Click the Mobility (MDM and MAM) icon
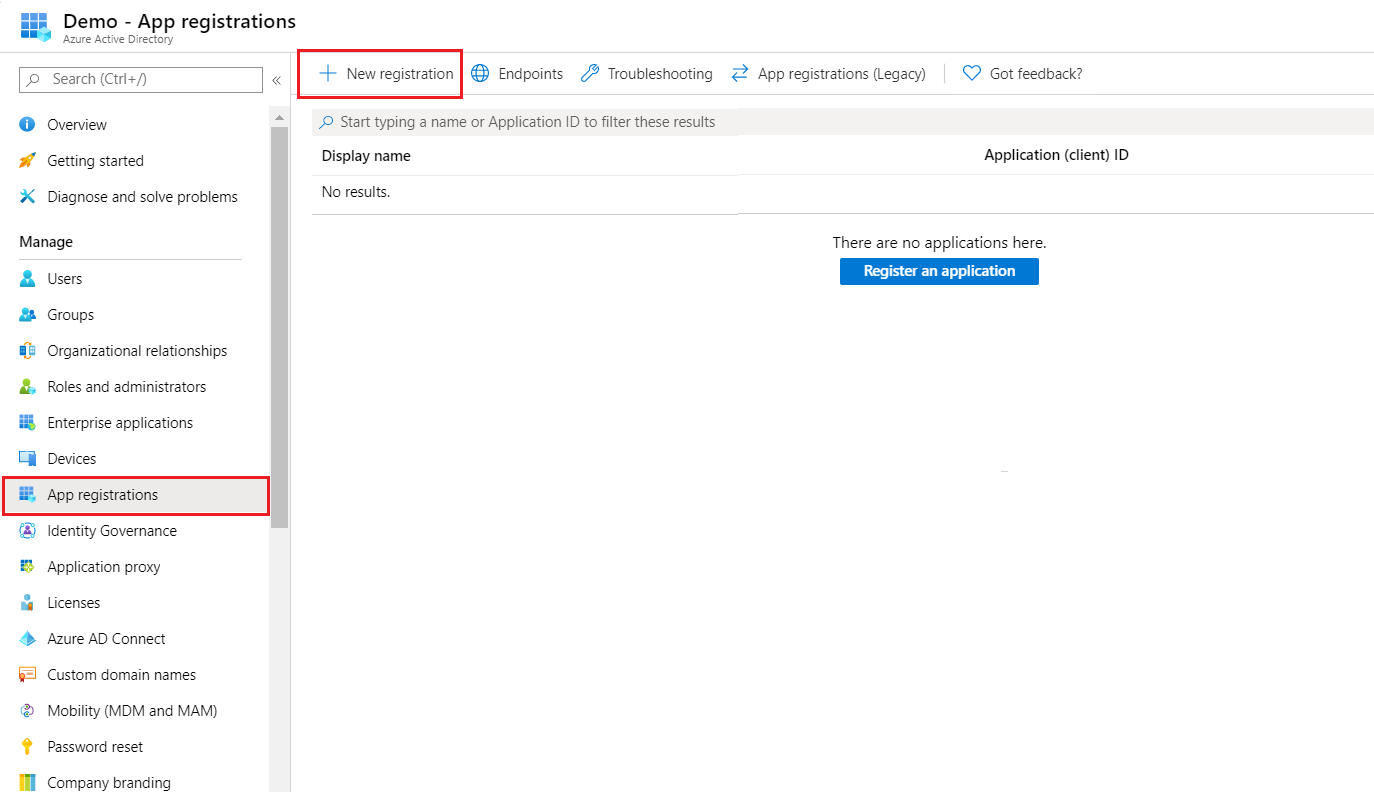The height and width of the screenshot is (792, 1374). pyautogui.click(x=27, y=711)
